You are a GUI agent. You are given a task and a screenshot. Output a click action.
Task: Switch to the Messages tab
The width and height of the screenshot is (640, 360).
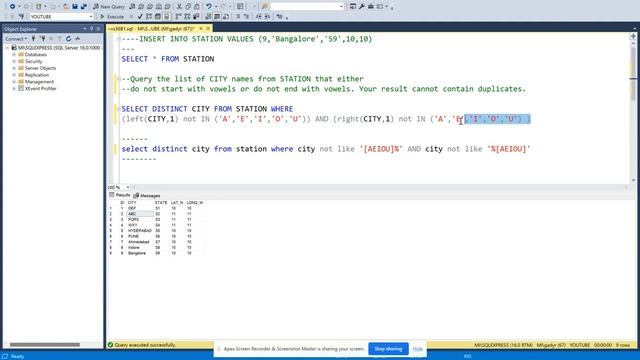click(x=147, y=196)
